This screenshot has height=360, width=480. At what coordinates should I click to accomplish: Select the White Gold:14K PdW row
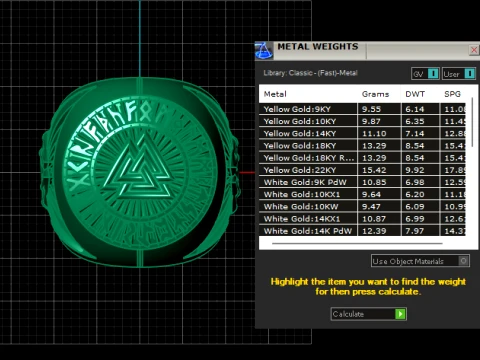click(x=362, y=231)
